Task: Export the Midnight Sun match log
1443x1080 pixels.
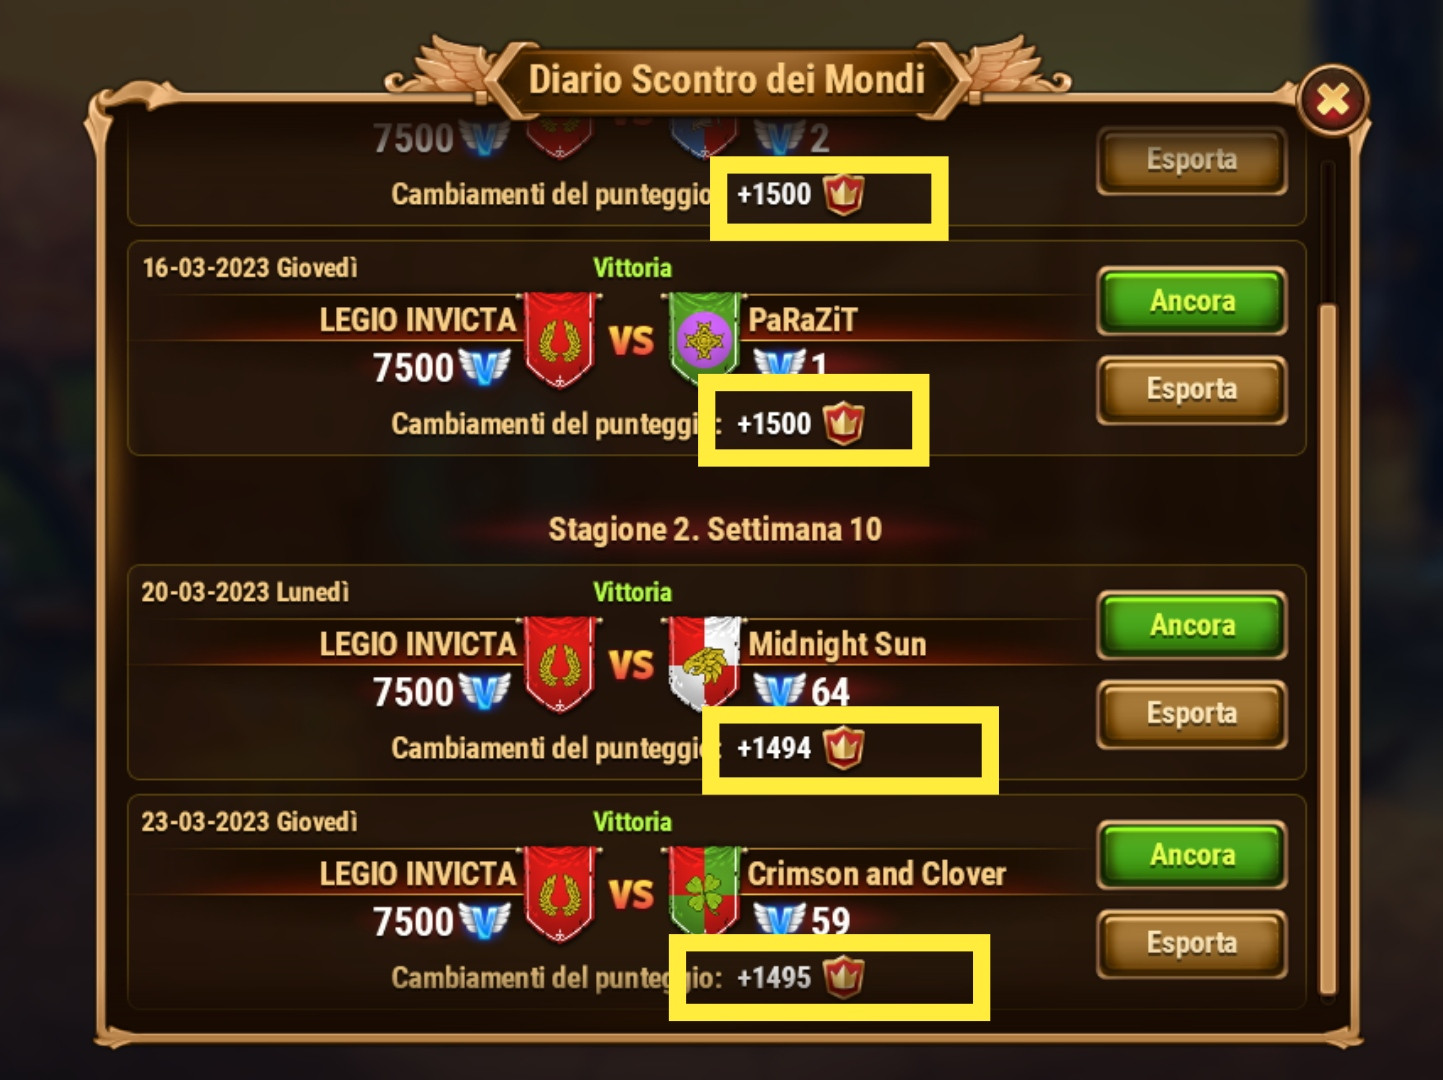Action: click(1191, 713)
